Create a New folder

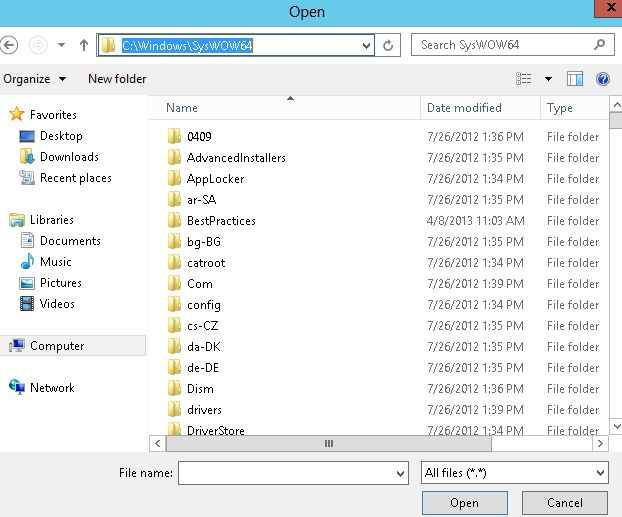(x=117, y=79)
